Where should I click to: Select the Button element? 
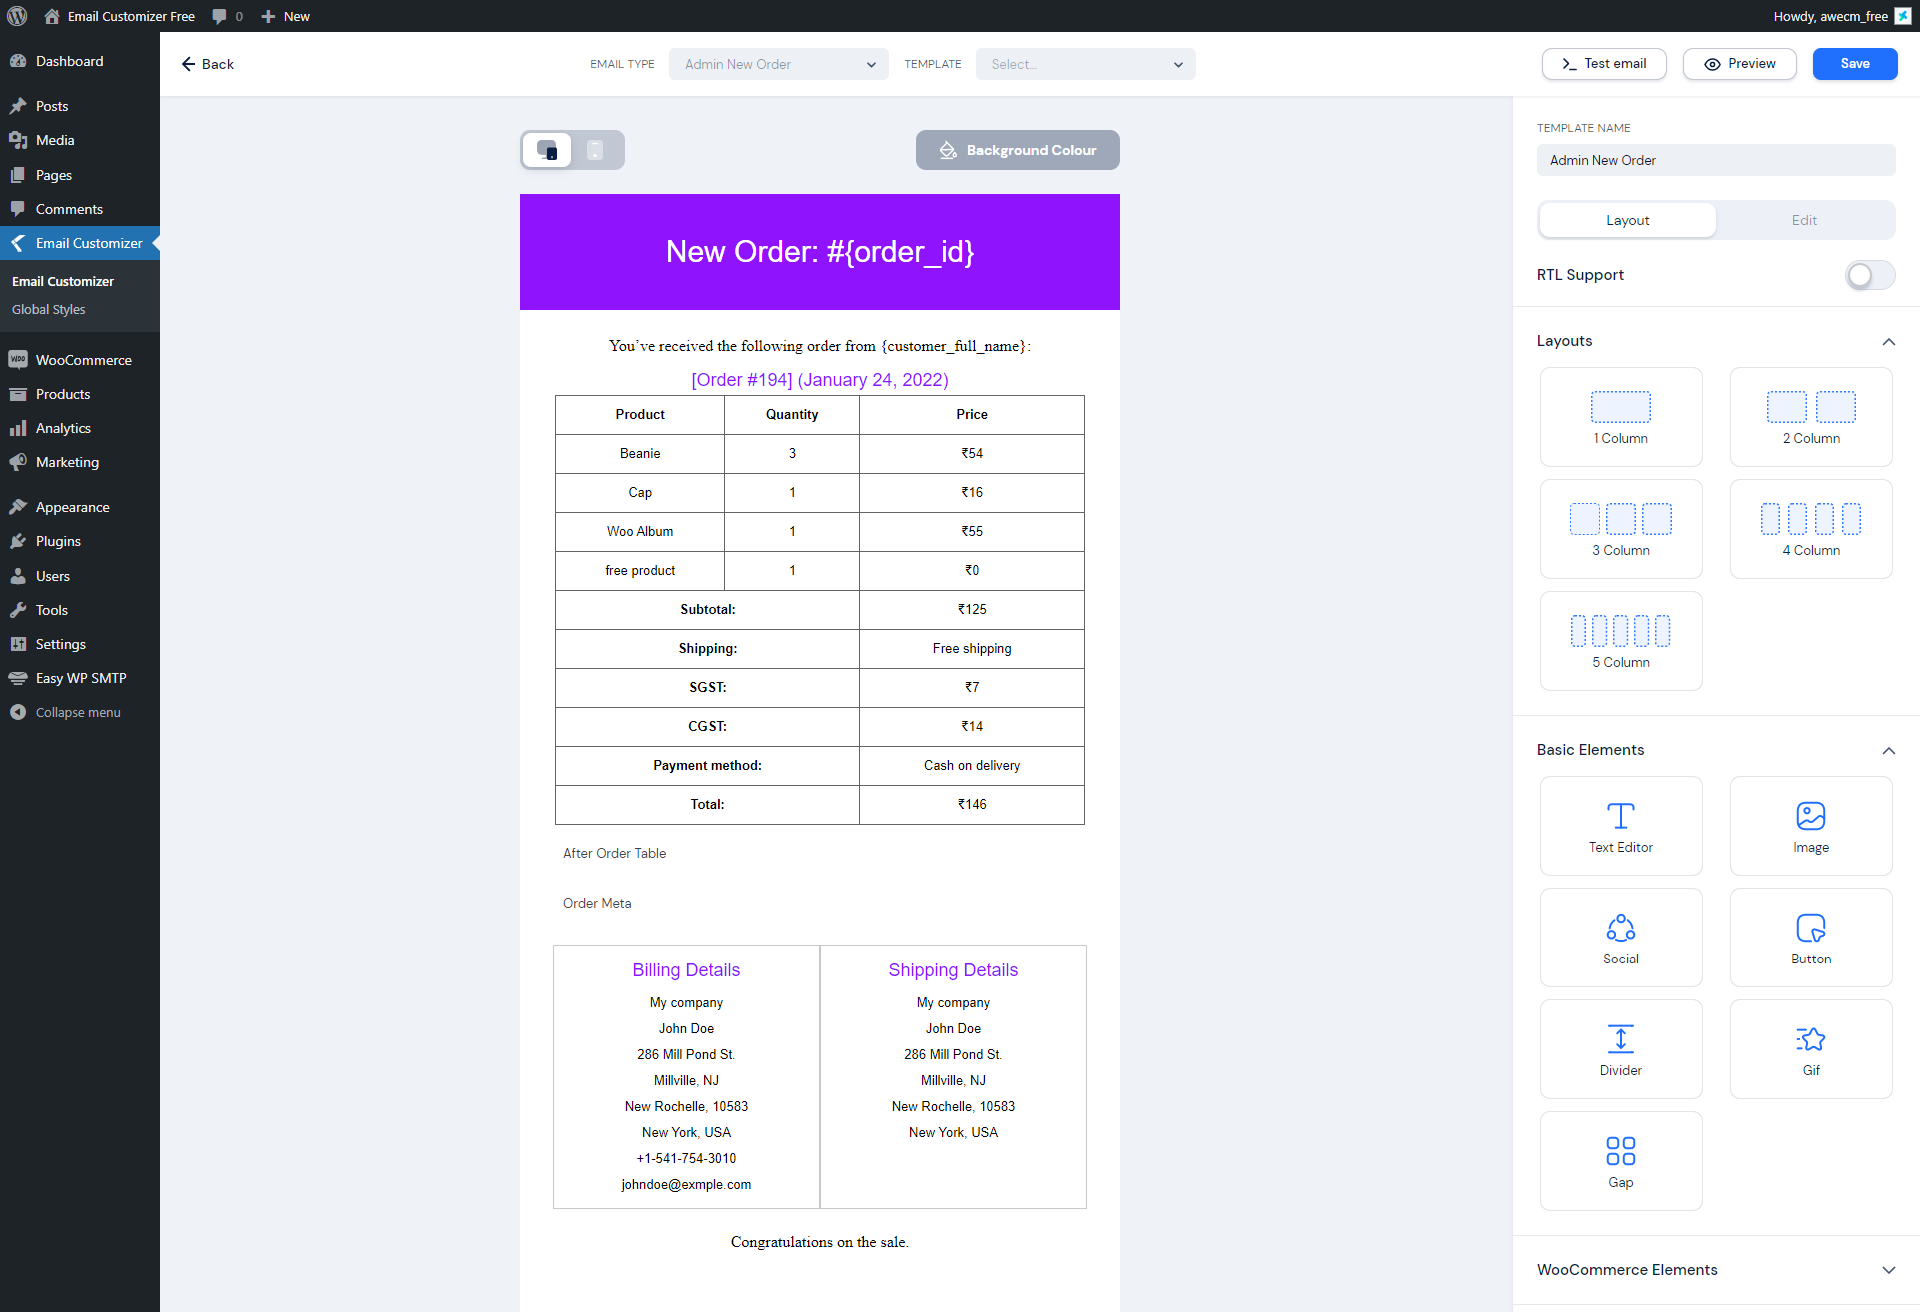(x=1811, y=938)
